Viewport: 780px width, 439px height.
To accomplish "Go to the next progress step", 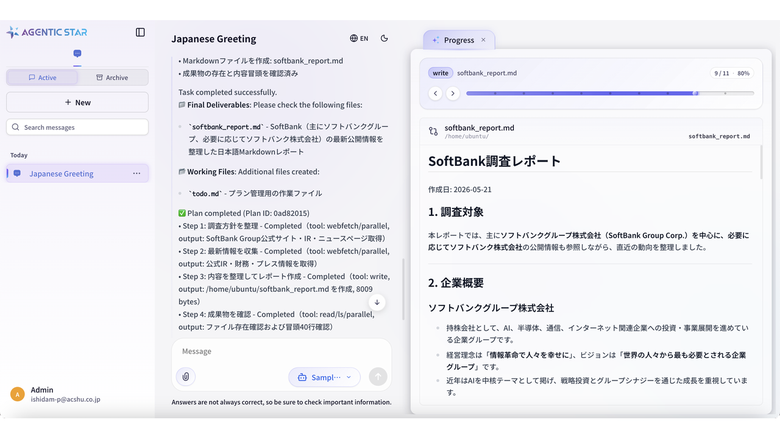I will 453,93.
